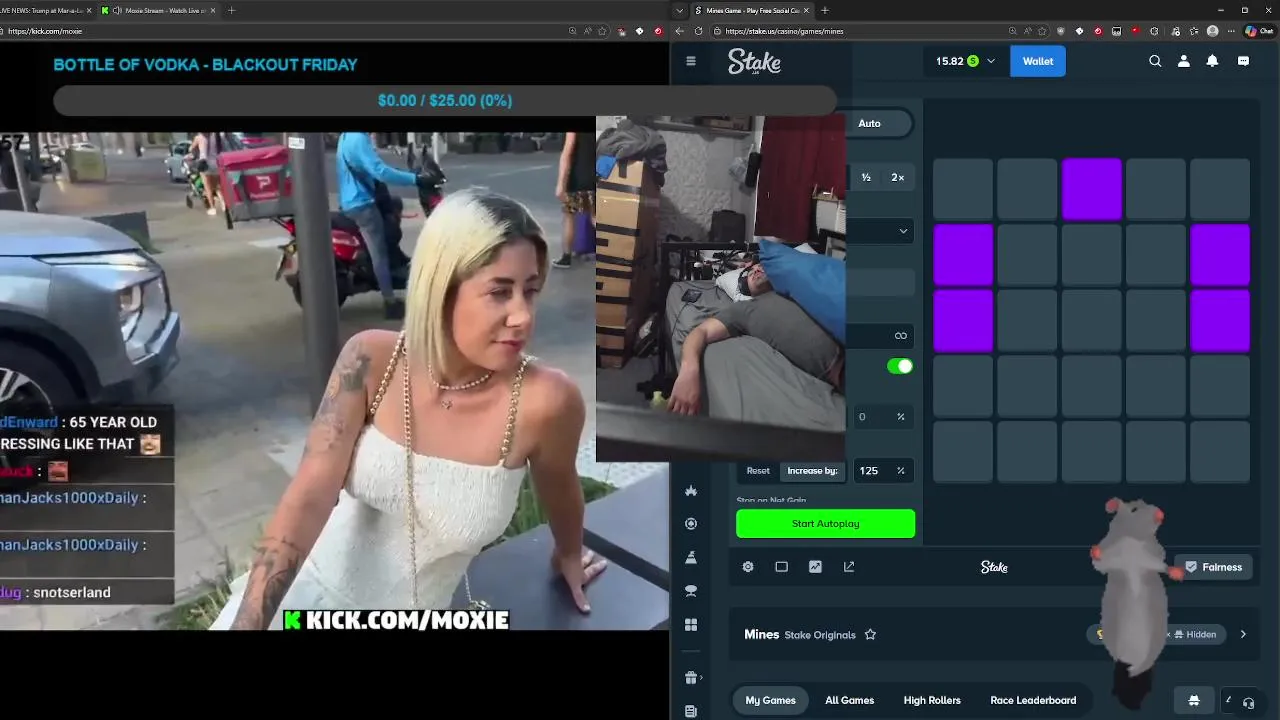
Task: Open a new tab in Stake browser window
Action: click(824, 10)
